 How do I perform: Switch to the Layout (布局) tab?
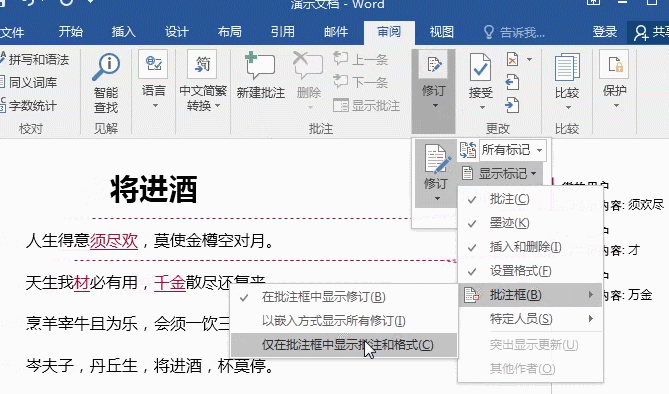pyautogui.click(x=230, y=32)
